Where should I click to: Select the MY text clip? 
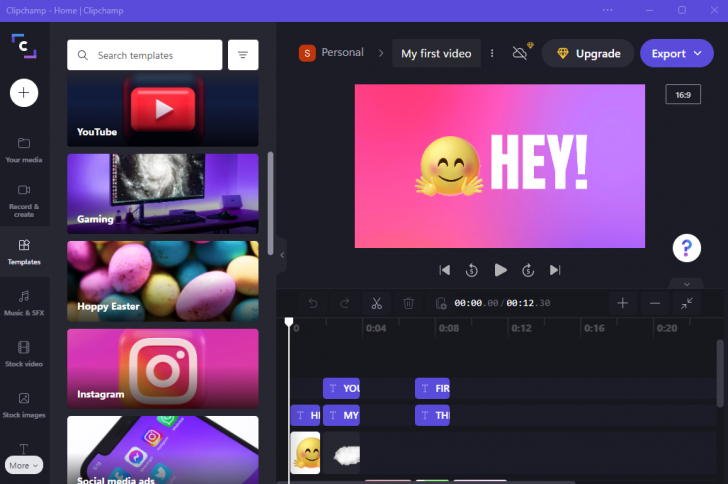341,415
